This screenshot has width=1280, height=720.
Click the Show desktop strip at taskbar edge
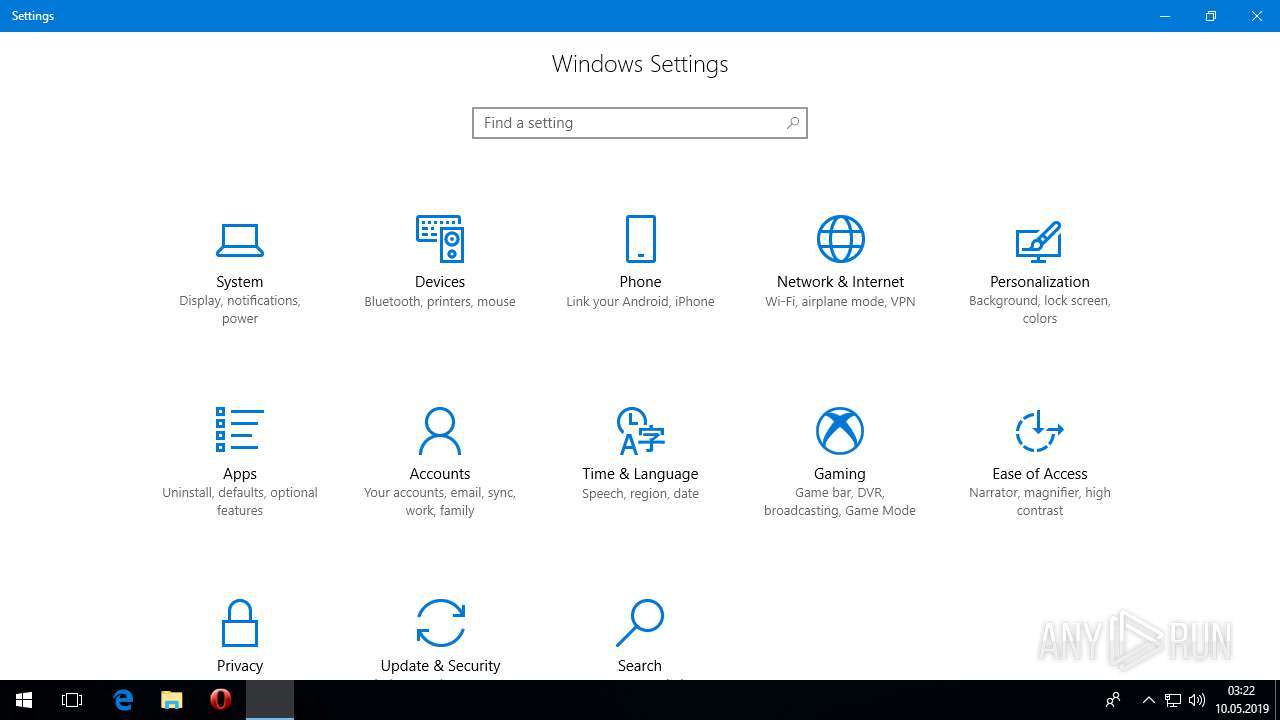click(1277, 700)
